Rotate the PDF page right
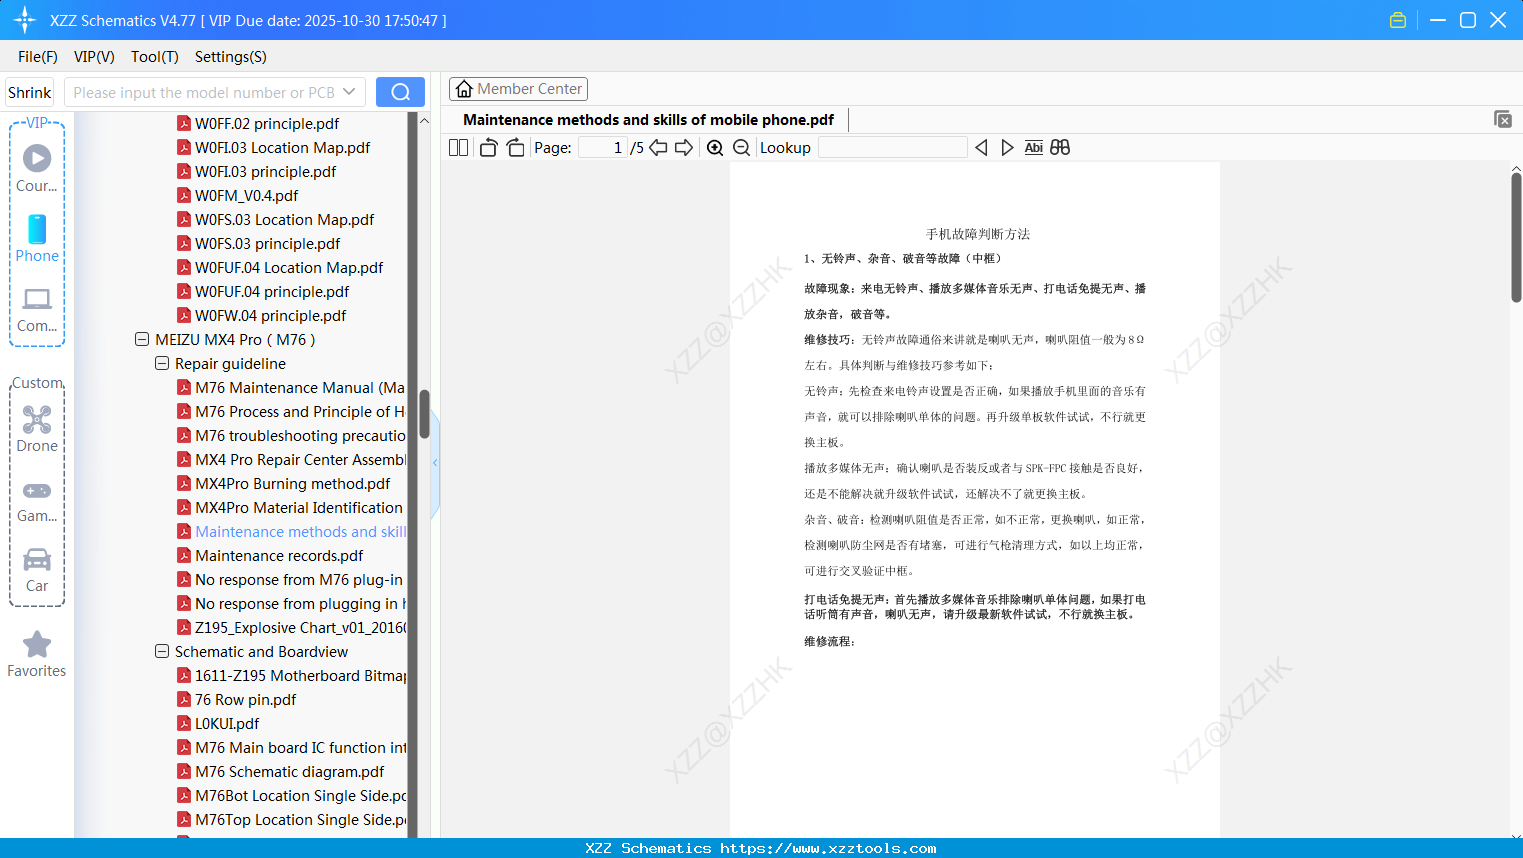The image size is (1523, 858). click(x=514, y=147)
